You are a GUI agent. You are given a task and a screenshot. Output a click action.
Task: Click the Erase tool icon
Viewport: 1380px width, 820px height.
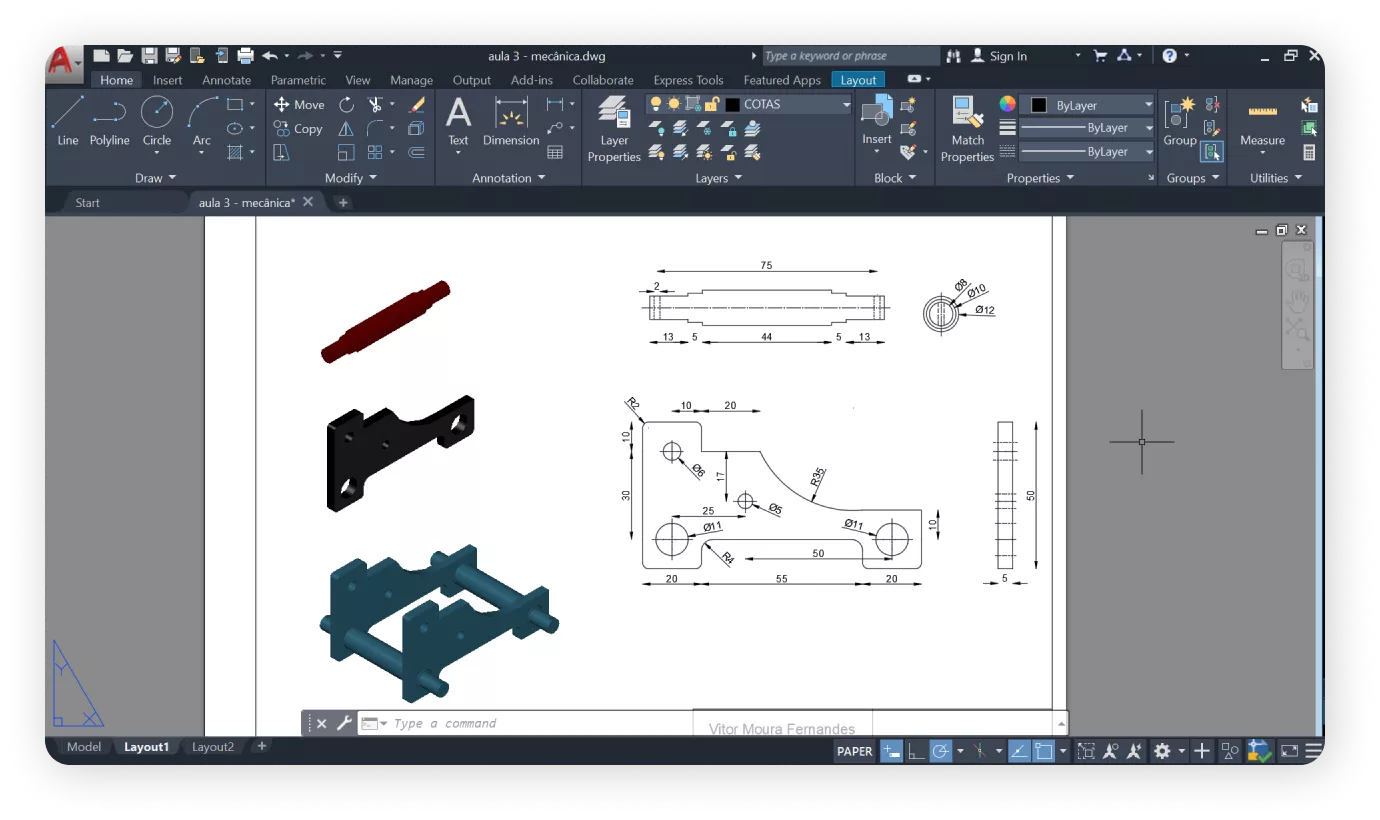pos(418,104)
